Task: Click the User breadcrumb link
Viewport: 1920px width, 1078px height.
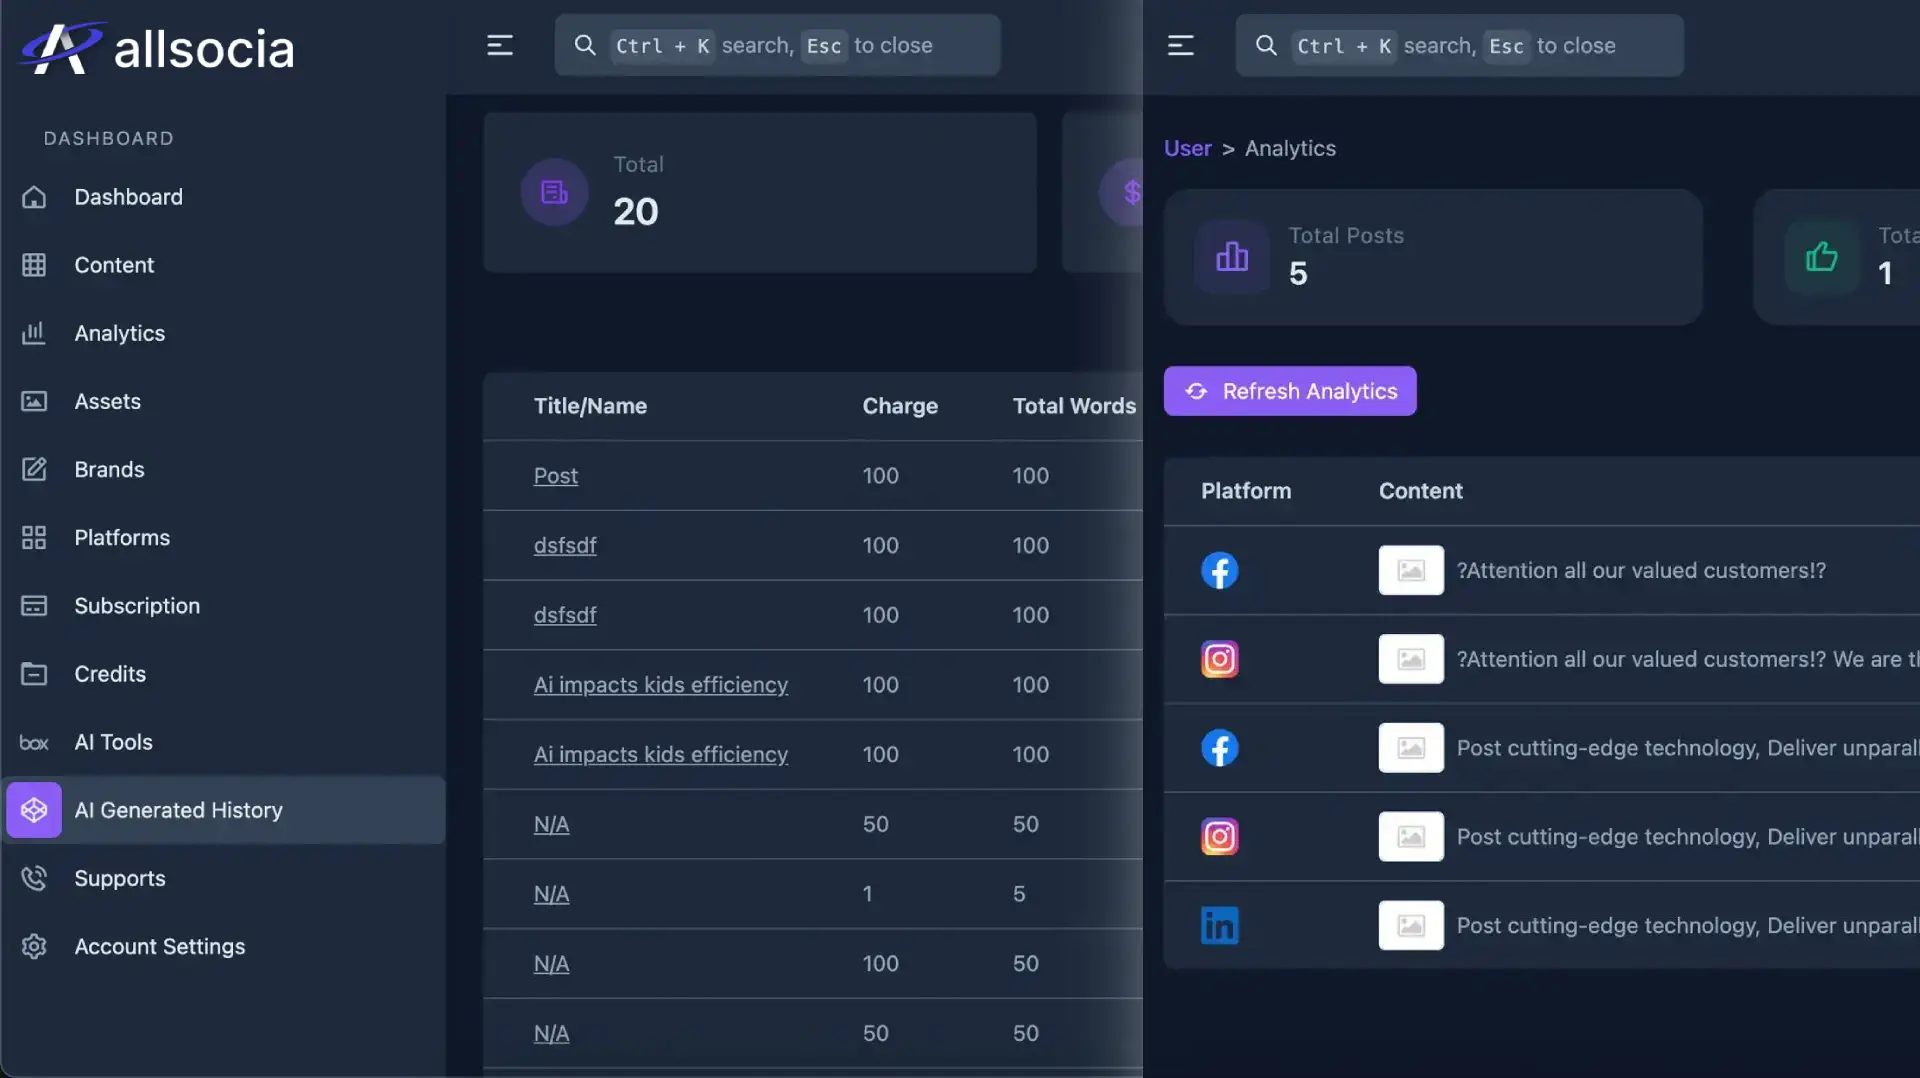Action: point(1187,148)
